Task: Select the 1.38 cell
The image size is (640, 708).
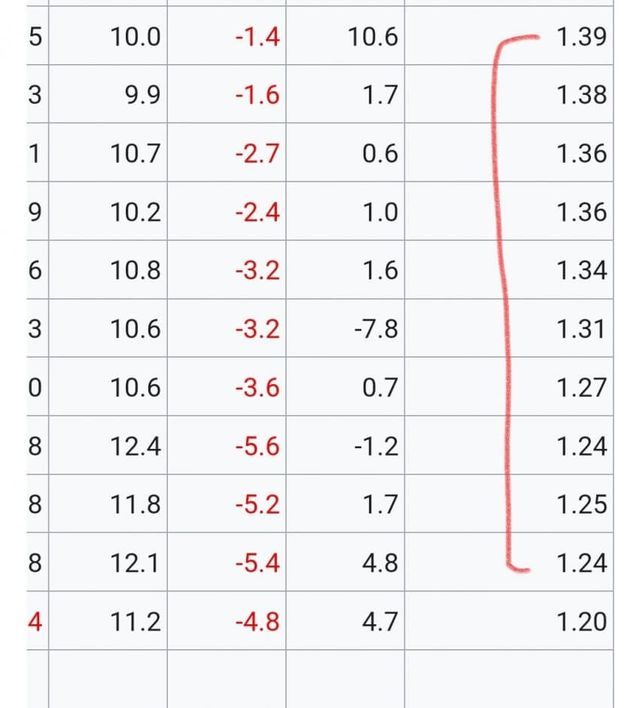Action: click(x=581, y=96)
